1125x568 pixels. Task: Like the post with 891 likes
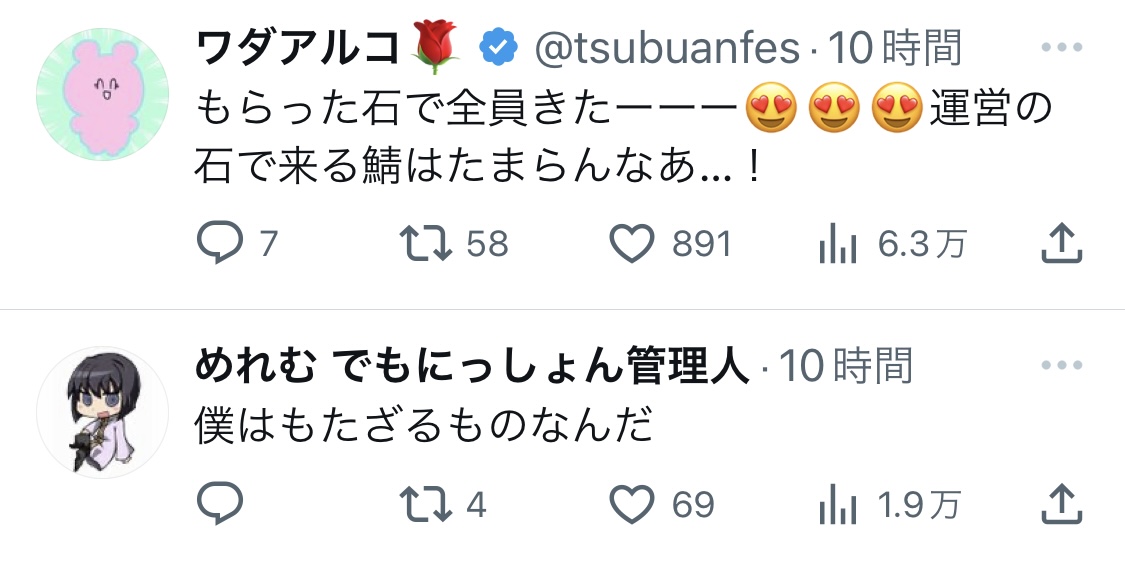[633, 244]
